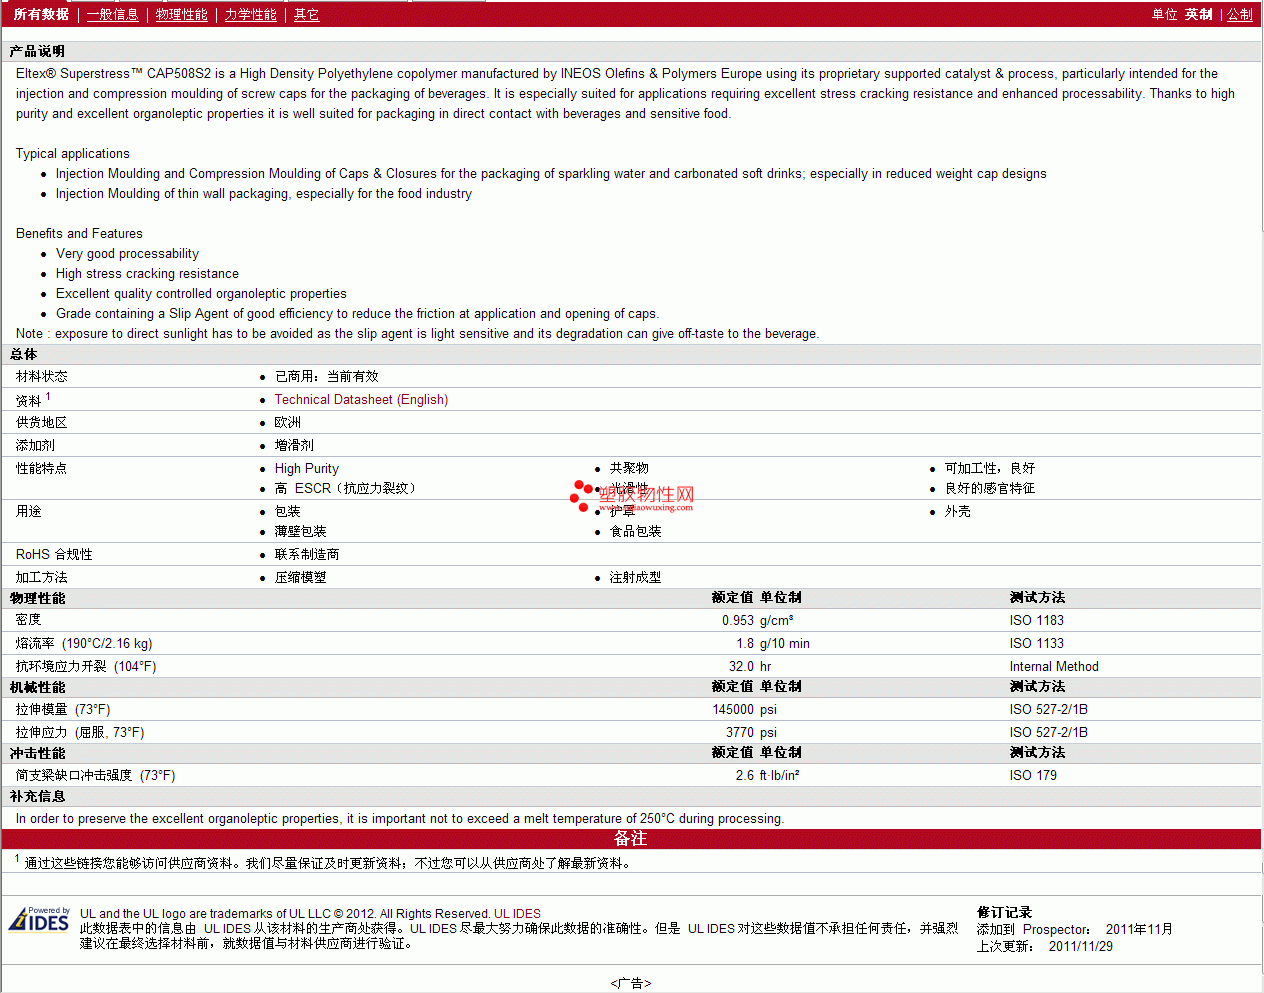Click the 欧洲 region value
Screen dimensions: 1264x993
click(288, 422)
